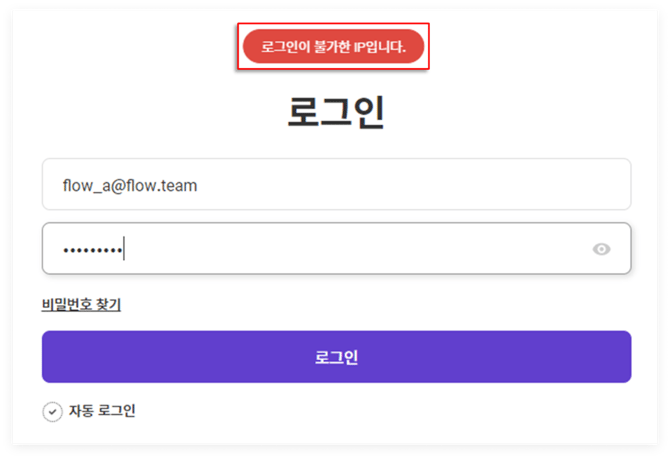
Task: Submit the form via the 로그인 button
Action: [336, 357]
